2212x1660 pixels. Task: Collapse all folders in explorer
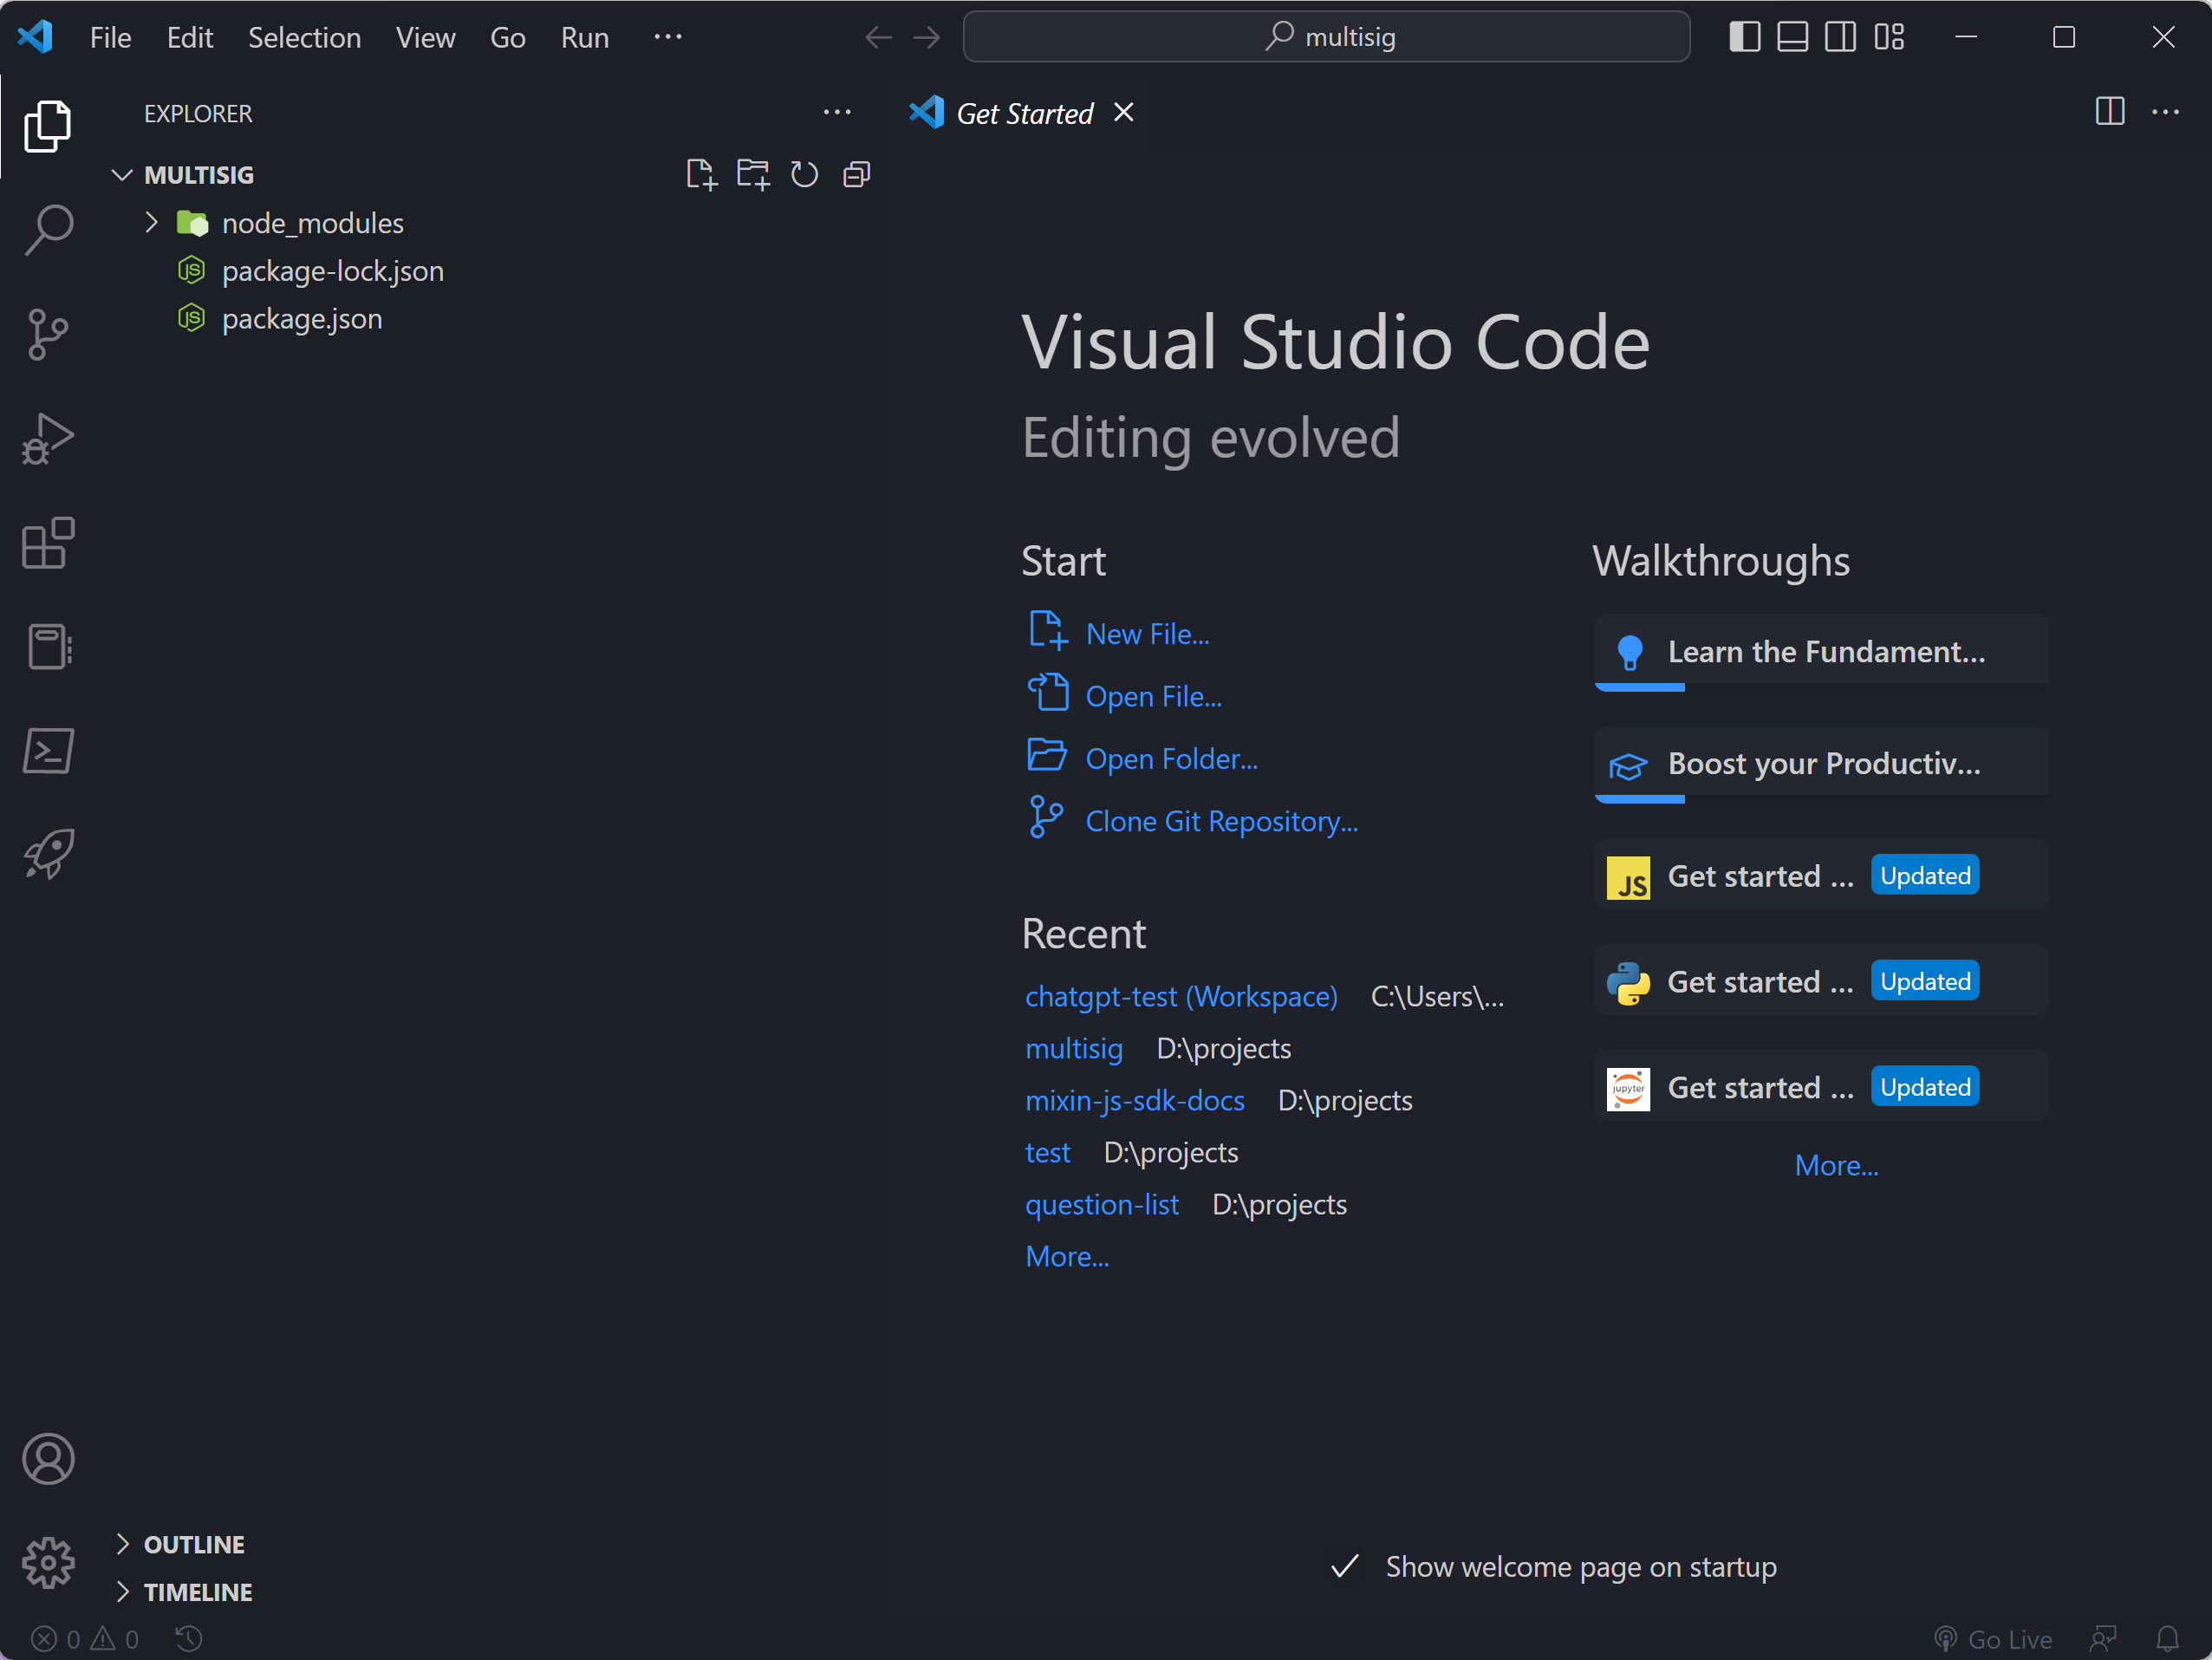(857, 175)
